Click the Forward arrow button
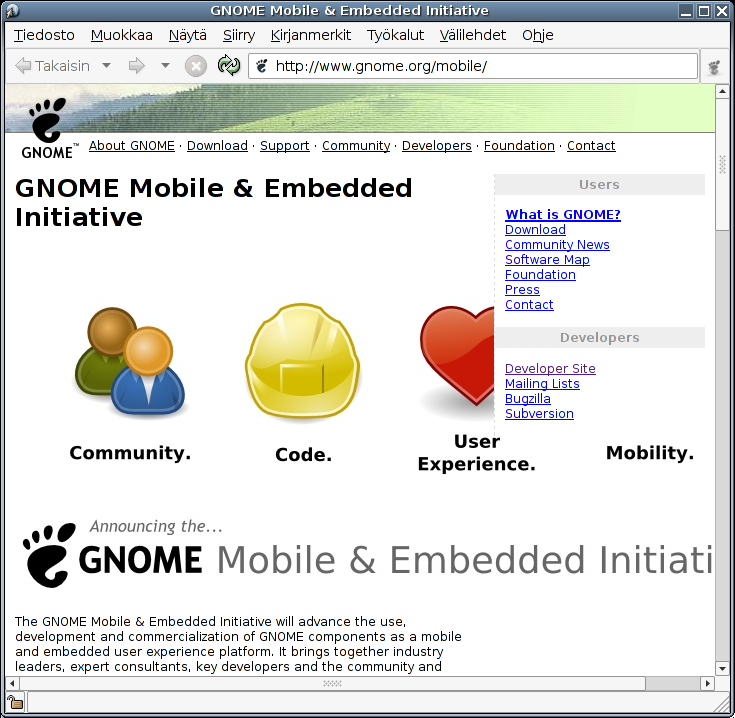 (136, 66)
